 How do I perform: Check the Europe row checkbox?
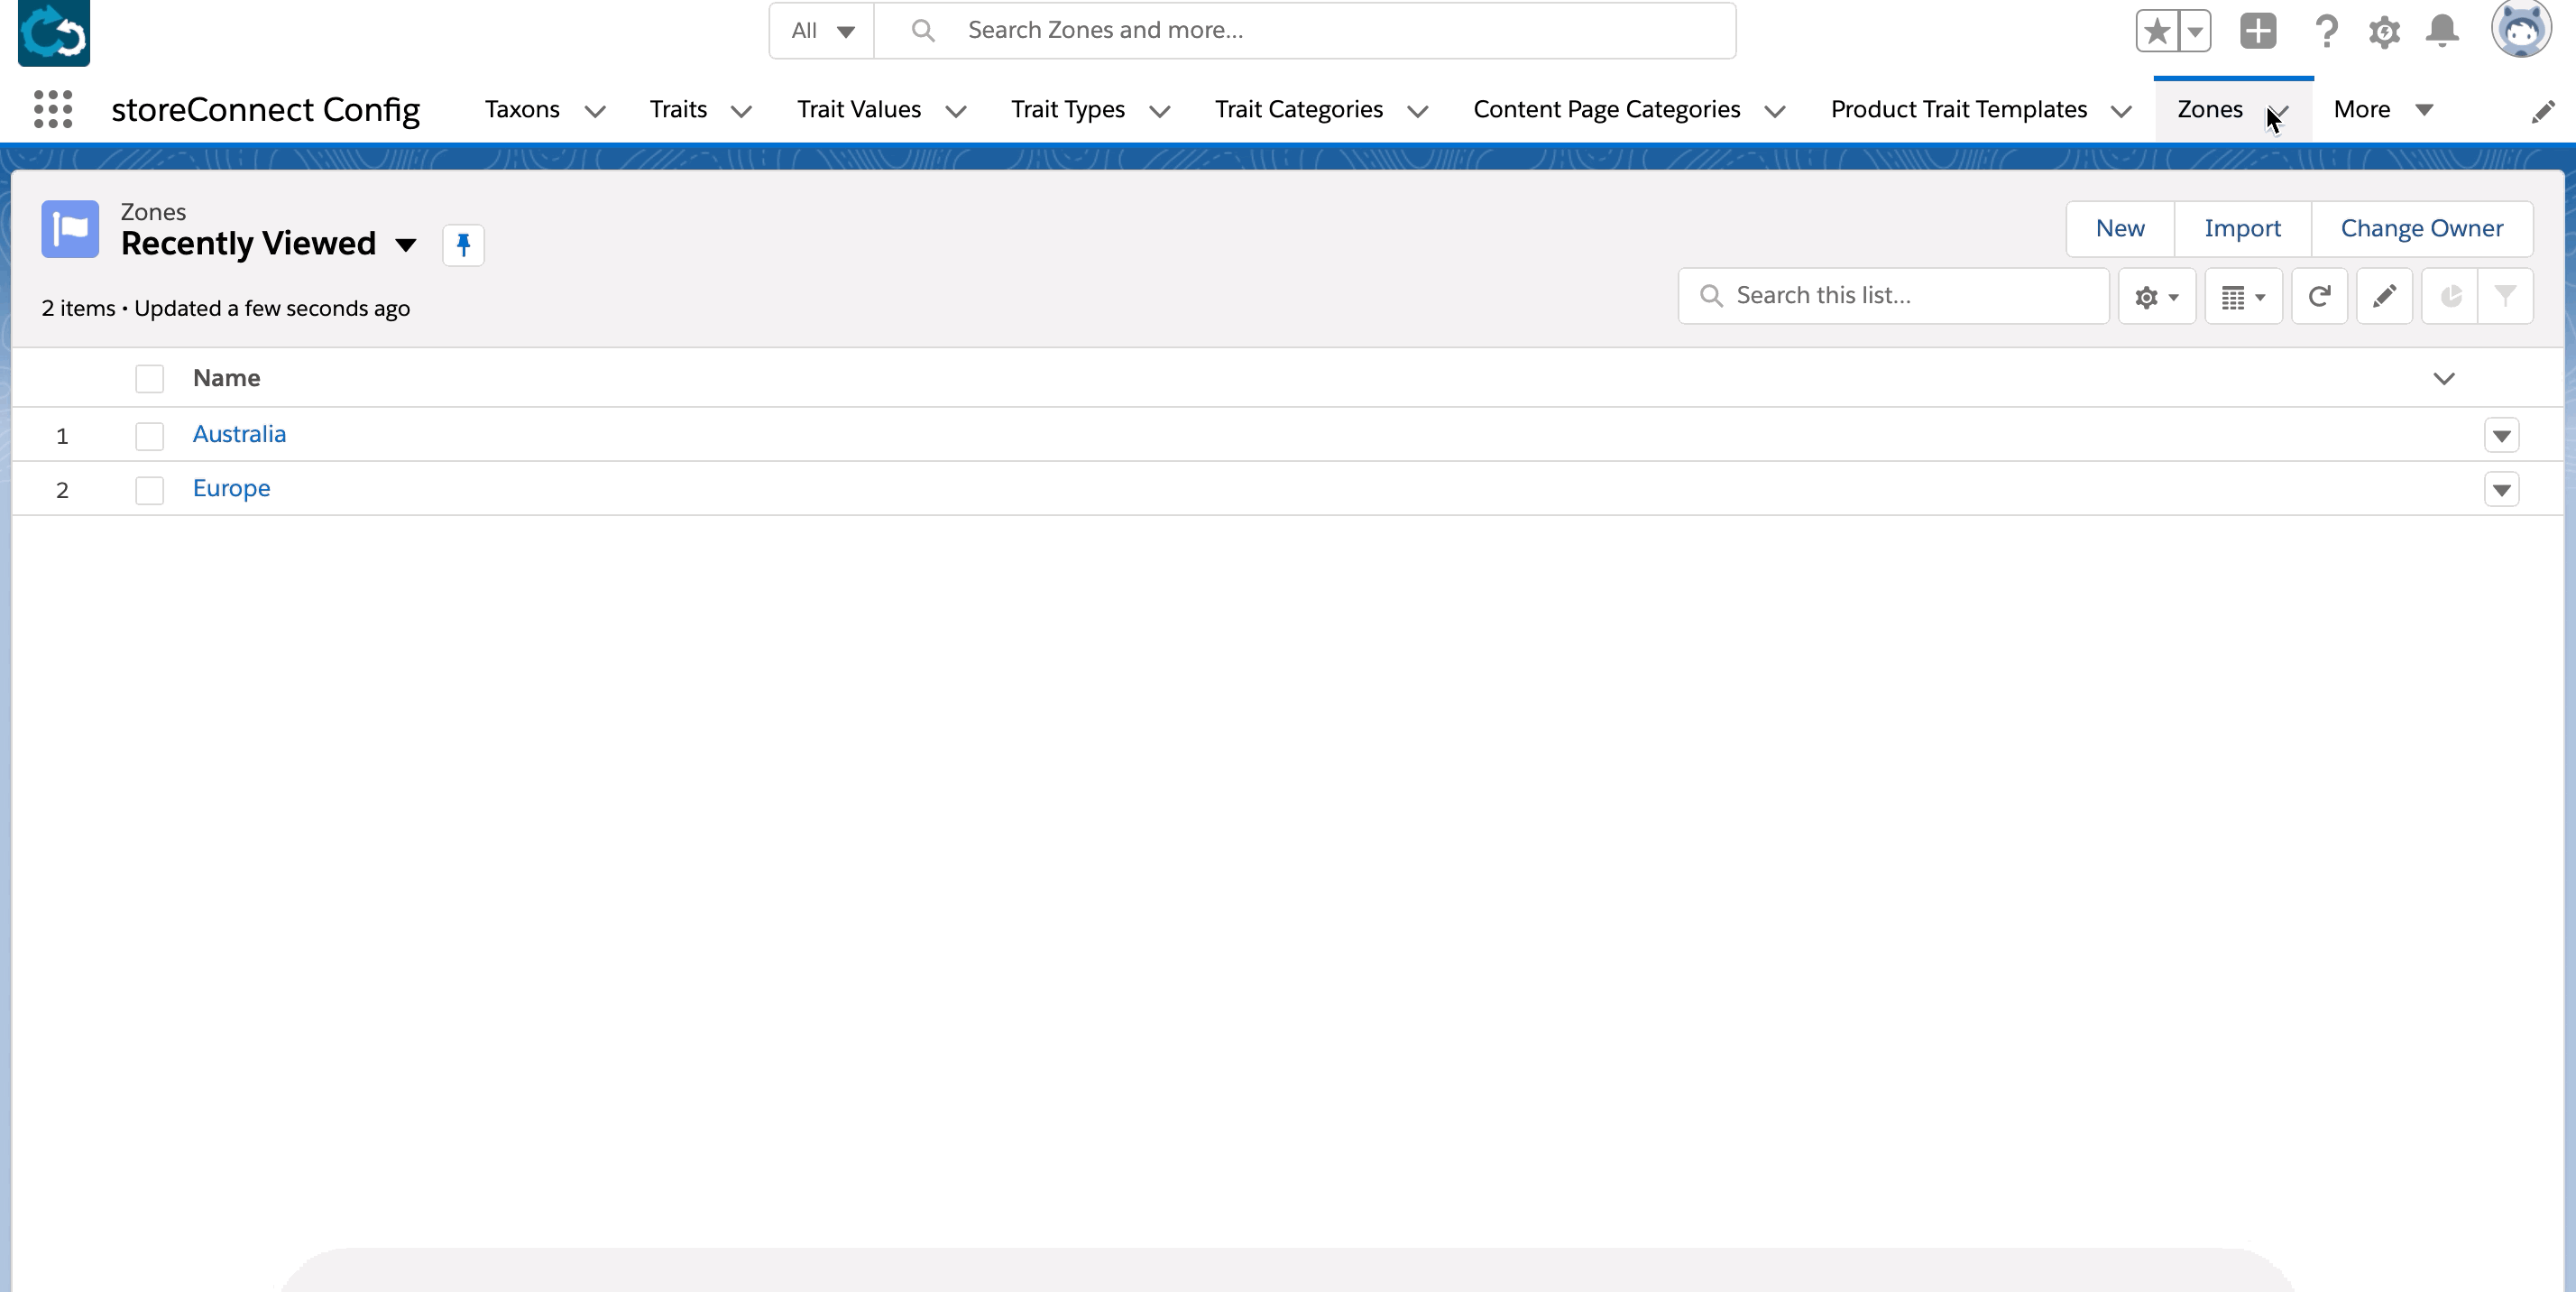point(149,490)
